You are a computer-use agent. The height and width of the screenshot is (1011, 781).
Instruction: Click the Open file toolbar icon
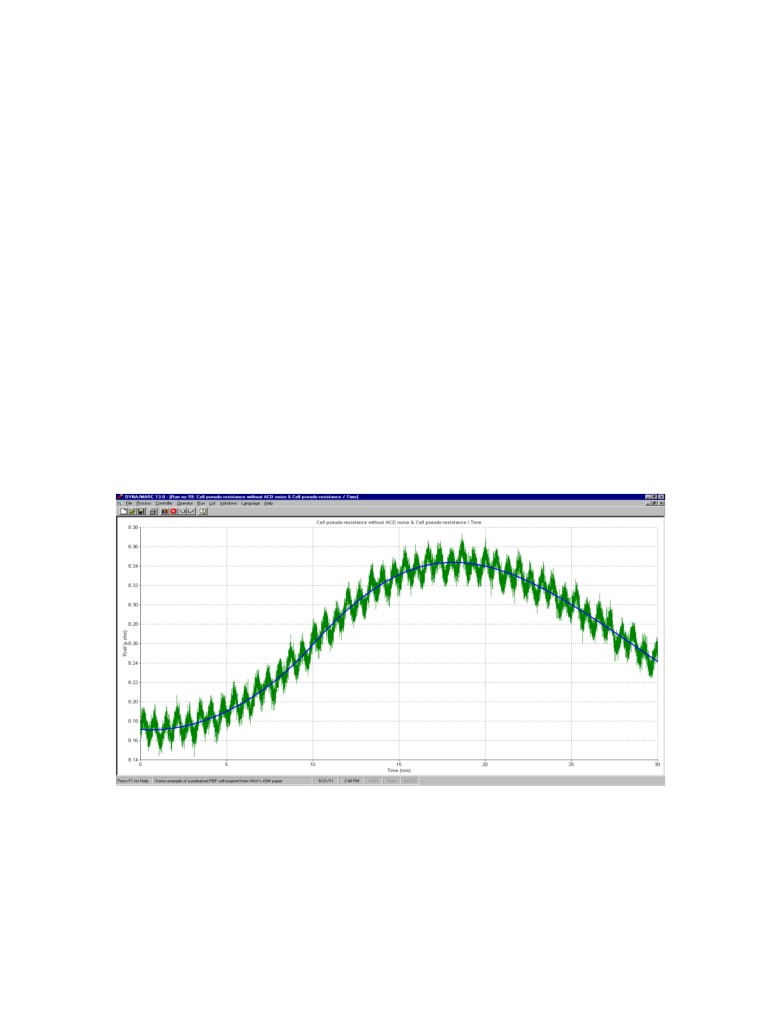coord(132,511)
